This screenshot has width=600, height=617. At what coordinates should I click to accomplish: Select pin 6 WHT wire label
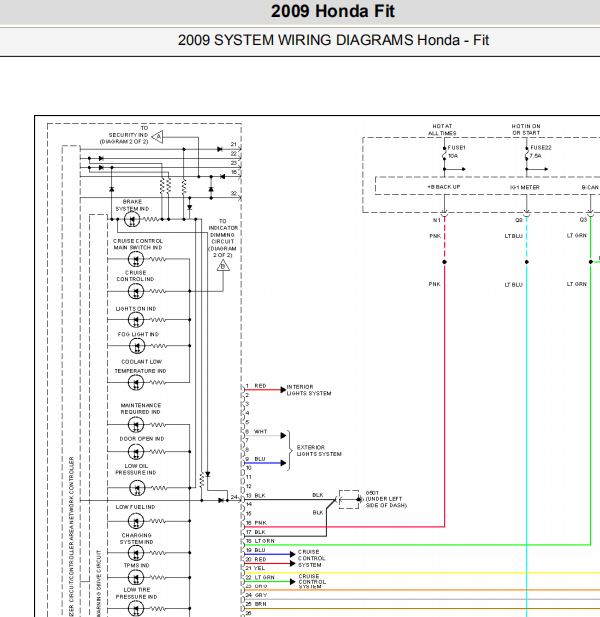(260, 432)
